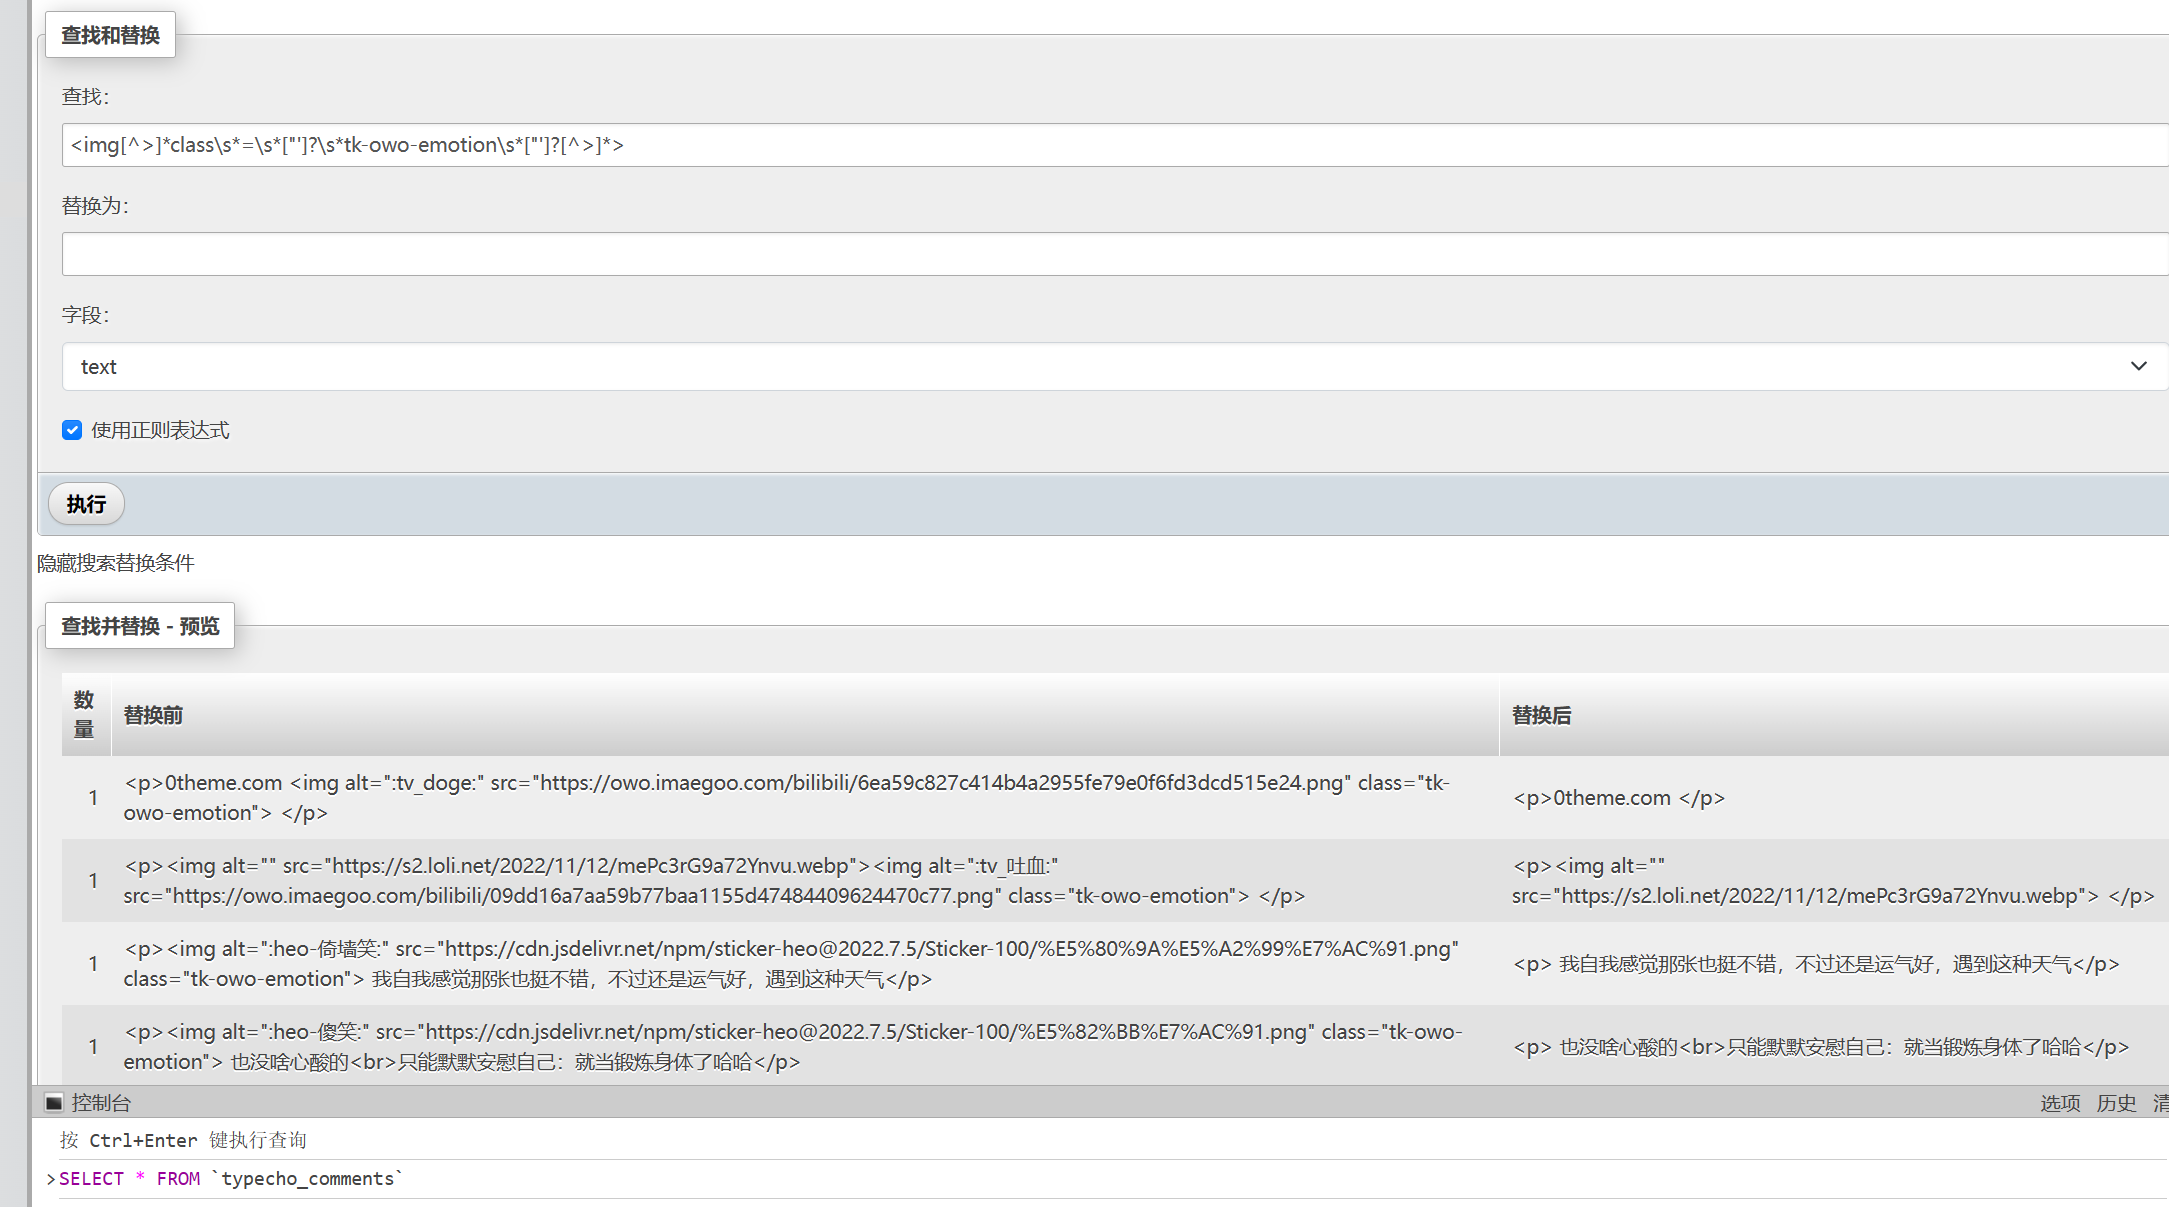Click 隐藏搜索替换条件 link
Screen dimensions: 2169x1207
pos(116,563)
